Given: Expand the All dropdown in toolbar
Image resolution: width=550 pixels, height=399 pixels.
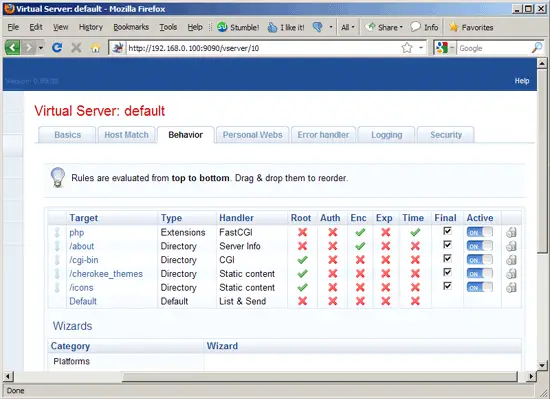Looking at the screenshot, I should coord(348,27).
